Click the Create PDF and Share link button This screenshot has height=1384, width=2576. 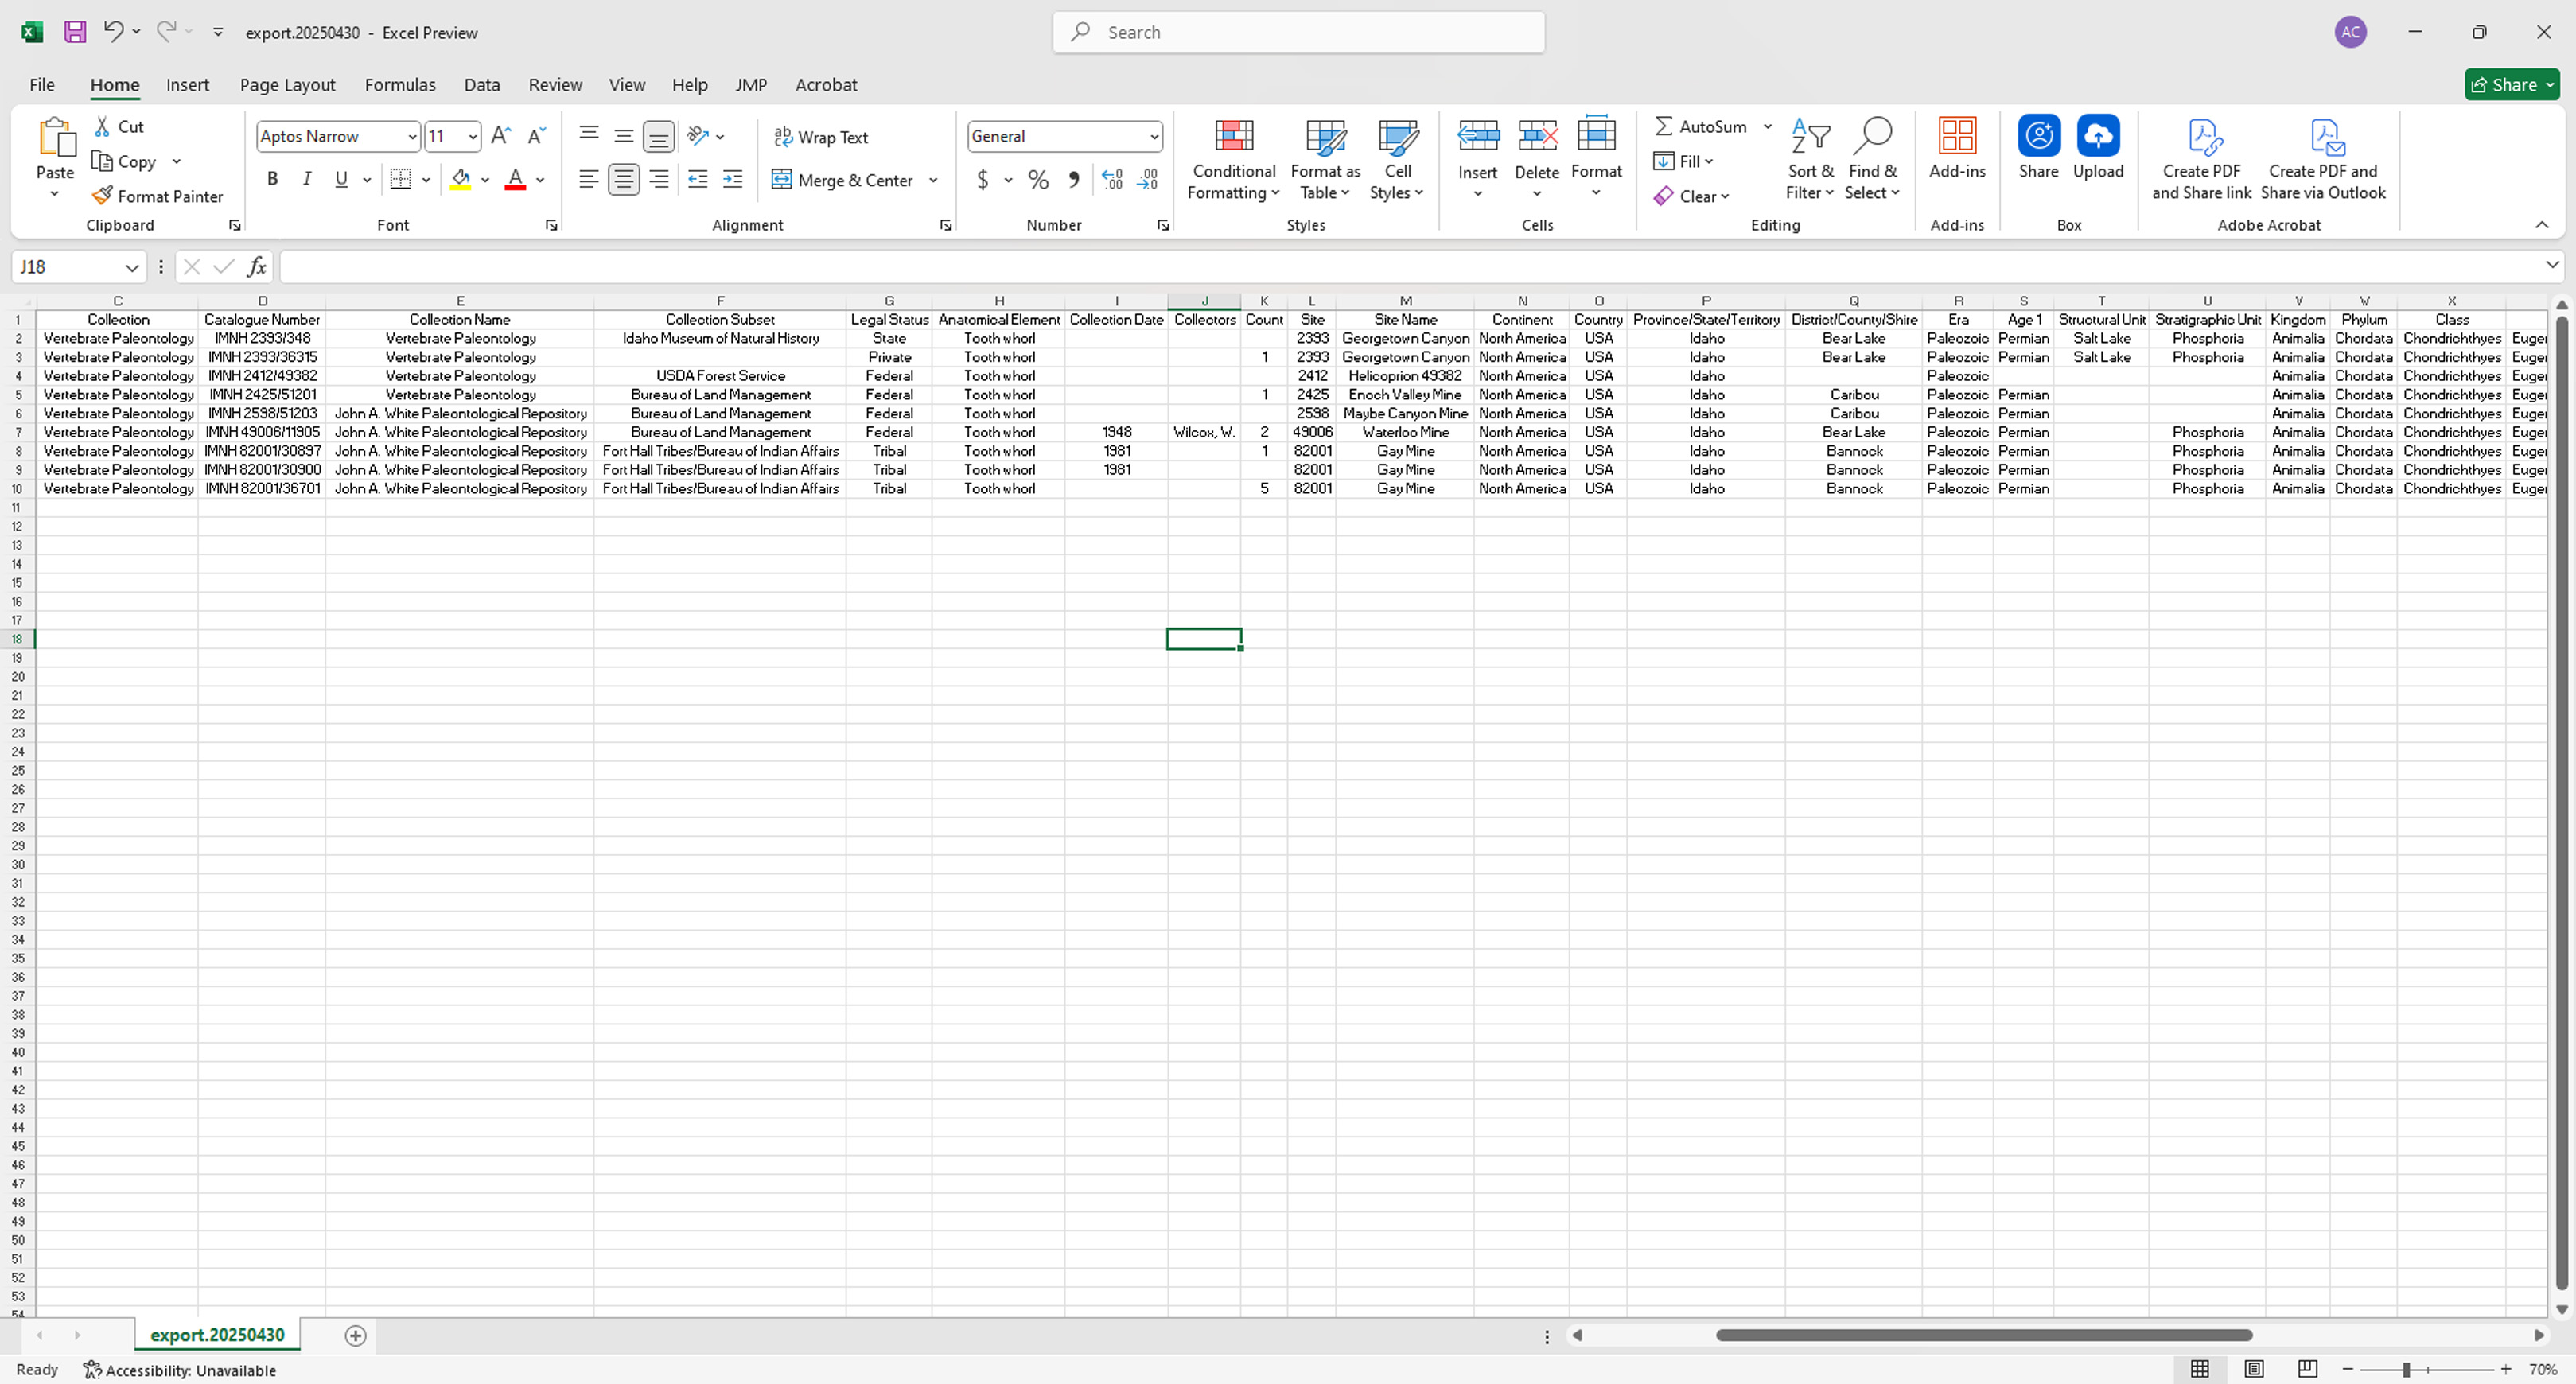click(2202, 158)
